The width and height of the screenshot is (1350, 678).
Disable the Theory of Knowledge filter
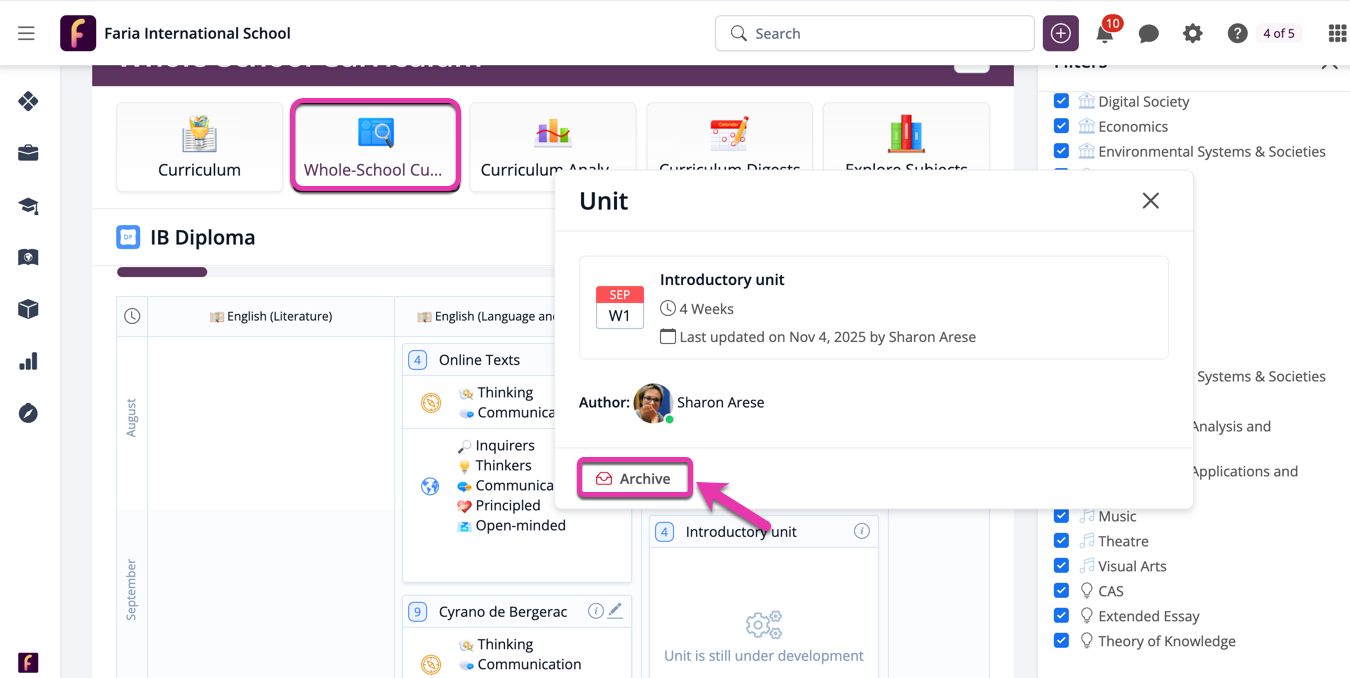click(1061, 640)
